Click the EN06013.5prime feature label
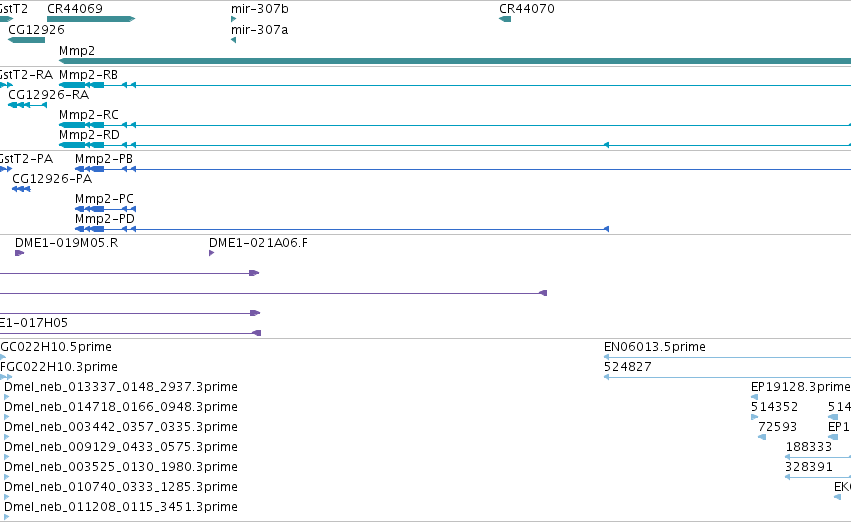 coord(655,347)
